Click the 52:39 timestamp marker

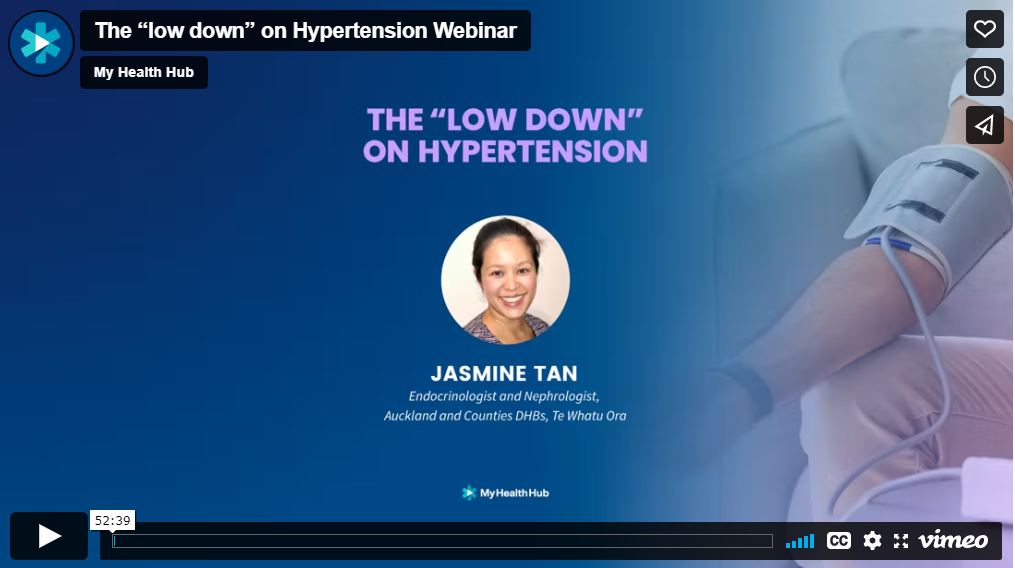[112, 520]
